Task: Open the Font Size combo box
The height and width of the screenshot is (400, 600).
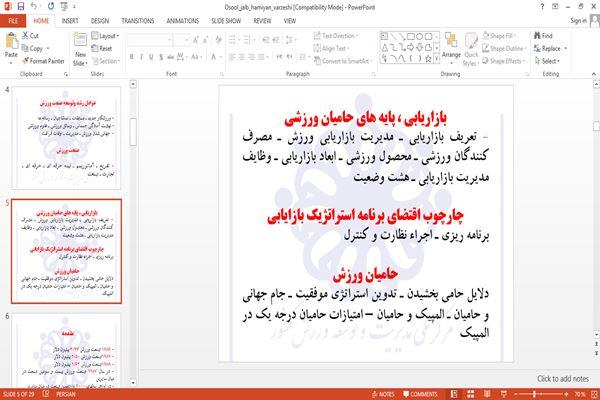Action: point(181,40)
